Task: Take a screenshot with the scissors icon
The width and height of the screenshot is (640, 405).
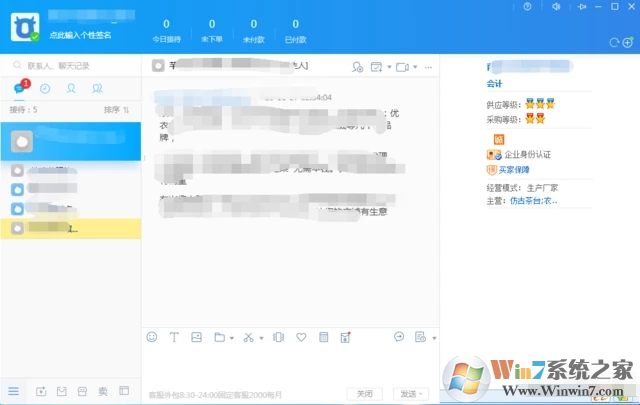Action: (x=248, y=337)
